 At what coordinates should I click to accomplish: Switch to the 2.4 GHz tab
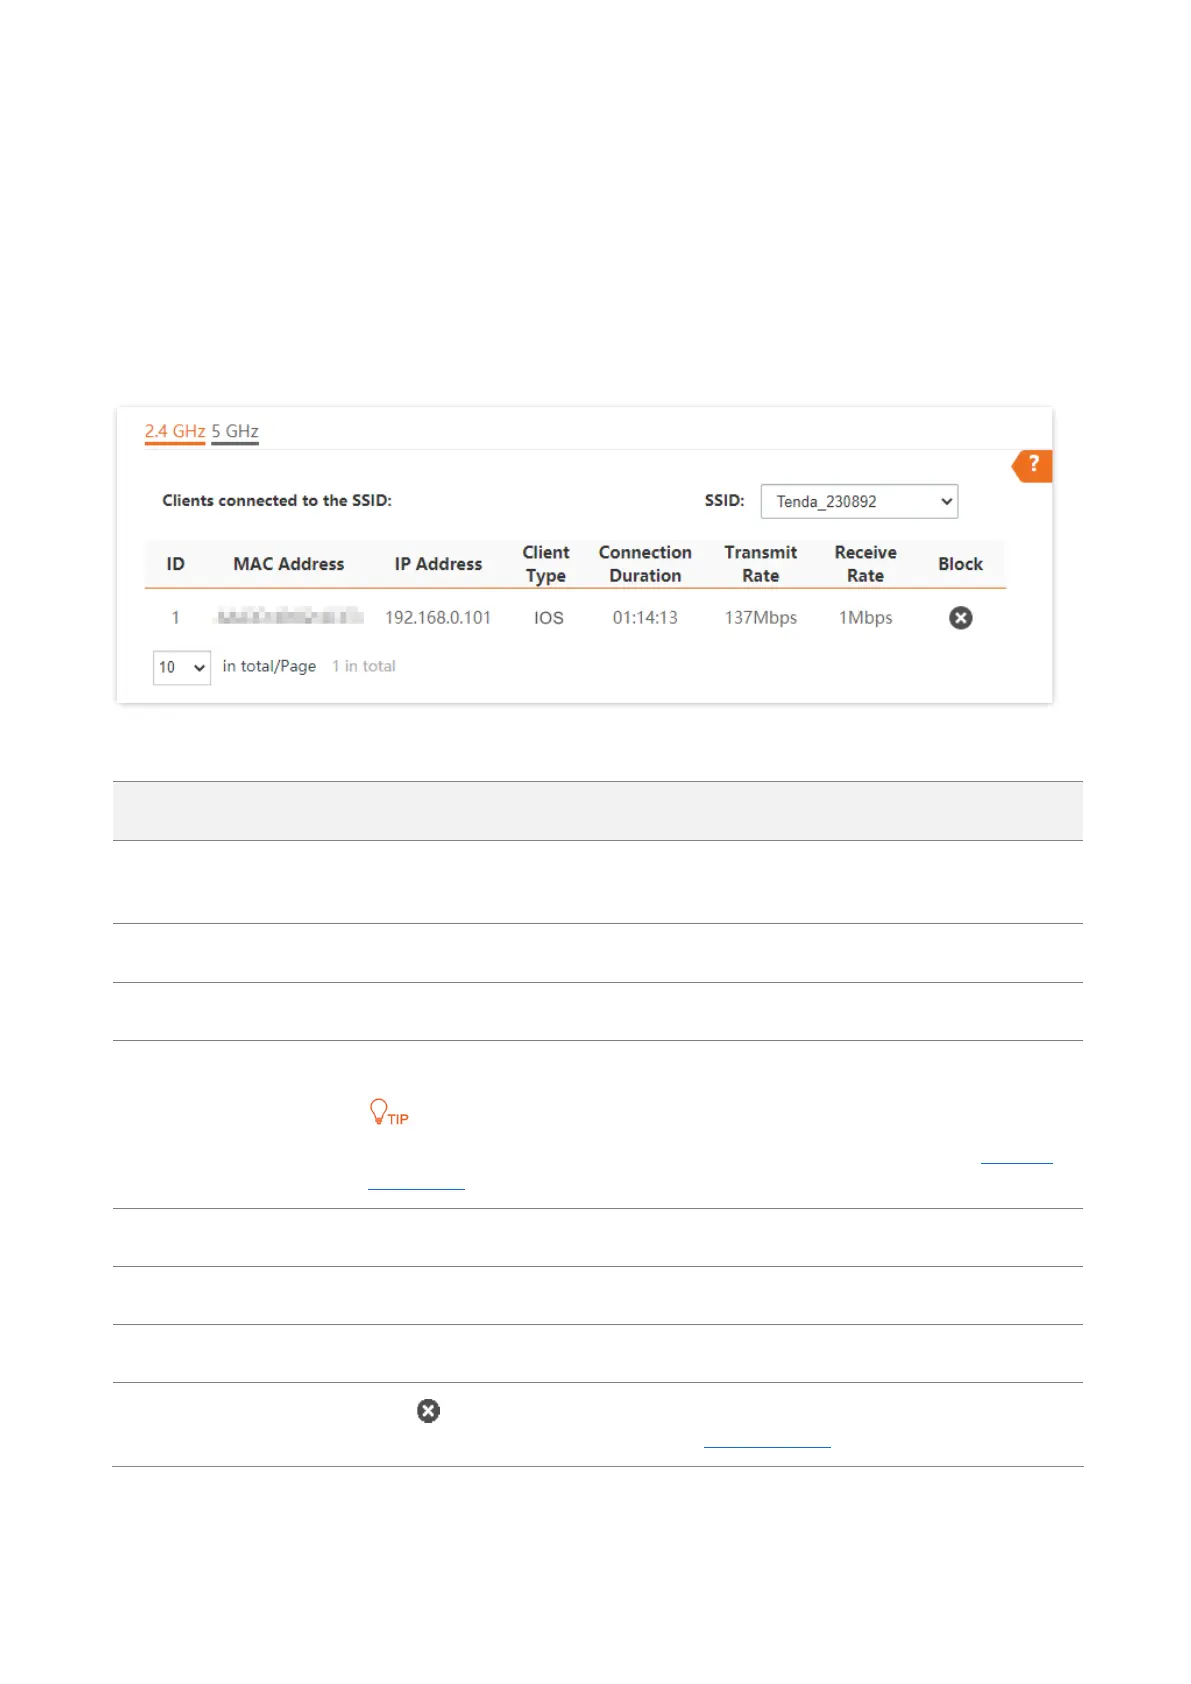pos(175,432)
